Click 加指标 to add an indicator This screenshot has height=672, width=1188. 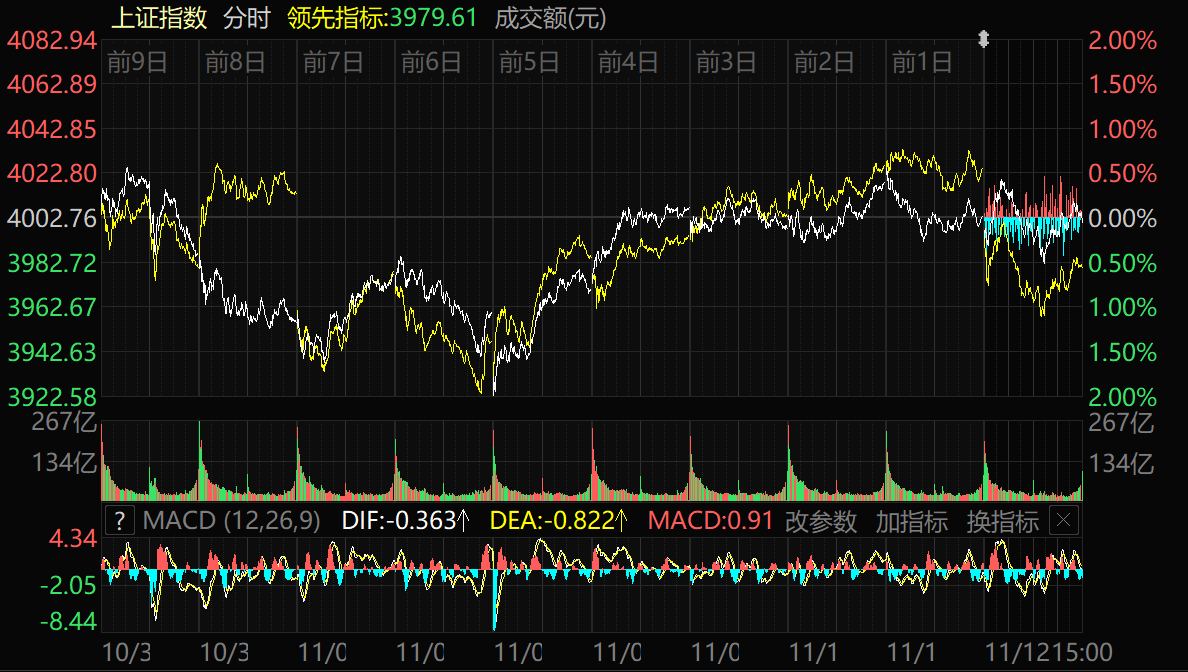(911, 521)
